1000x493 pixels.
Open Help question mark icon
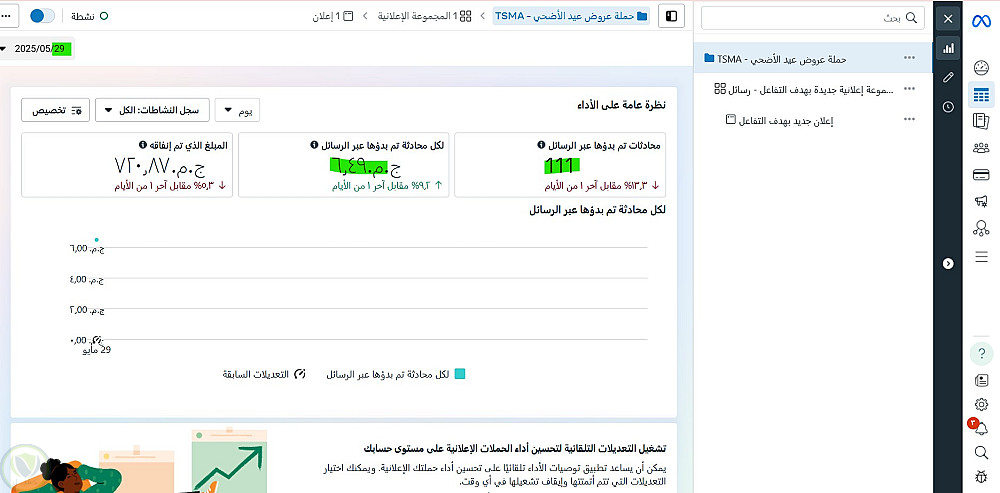click(982, 353)
